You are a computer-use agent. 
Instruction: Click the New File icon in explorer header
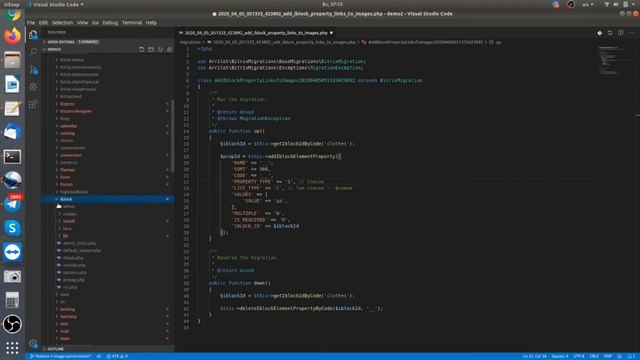[x=141, y=49]
